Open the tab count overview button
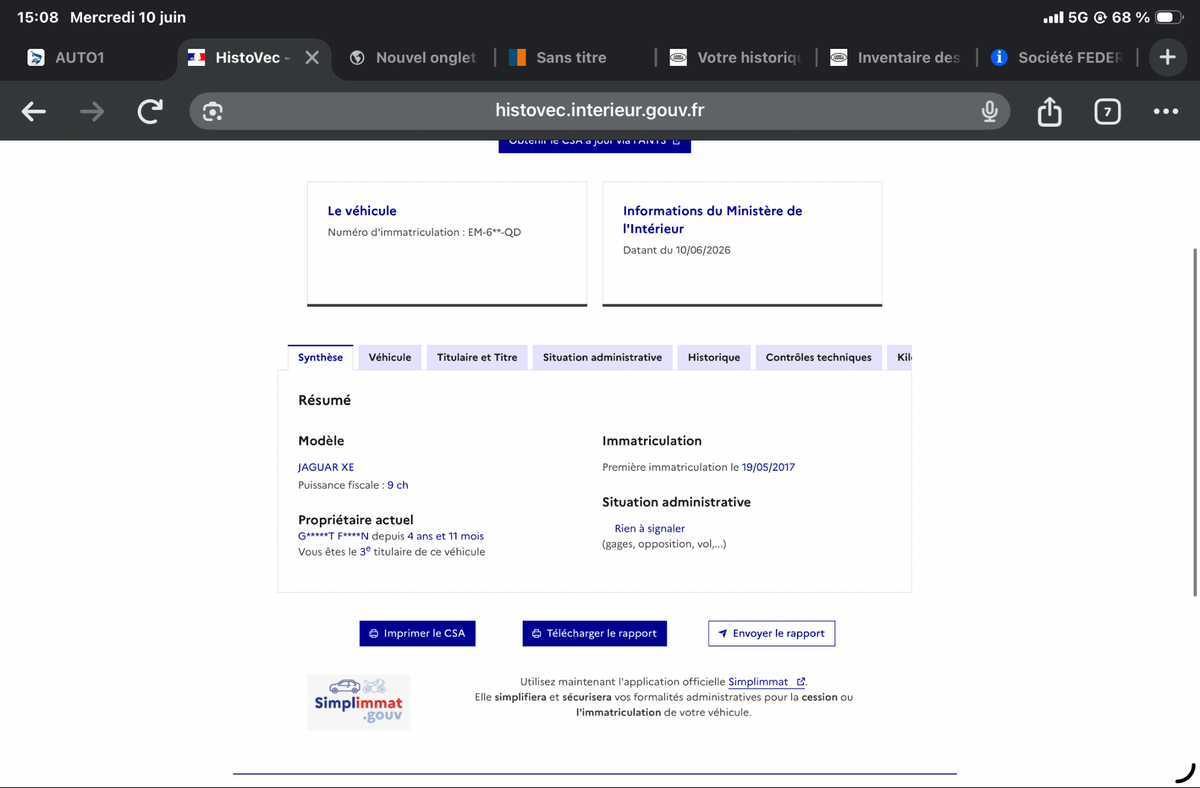Image resolution: width=1200 pixels, height=788 pixels. (x=1106, y=112)
